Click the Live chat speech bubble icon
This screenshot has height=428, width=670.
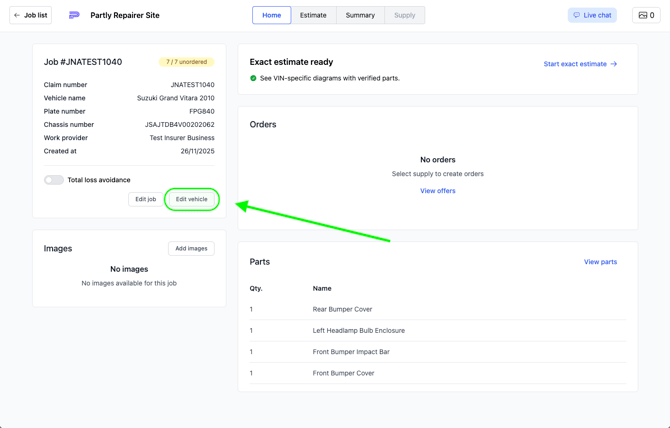(577, 15)
